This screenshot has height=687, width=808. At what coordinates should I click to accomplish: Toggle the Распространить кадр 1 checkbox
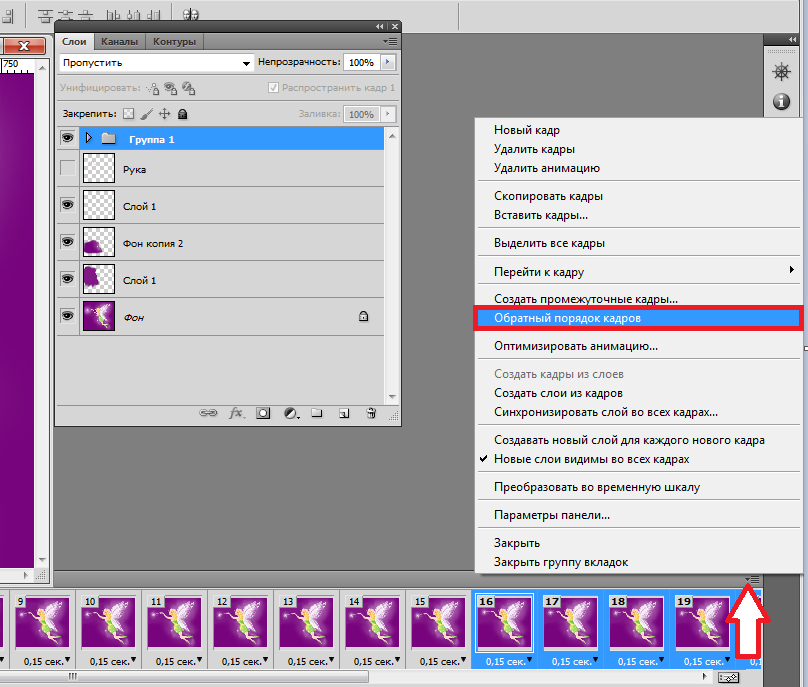click(273, 88)
